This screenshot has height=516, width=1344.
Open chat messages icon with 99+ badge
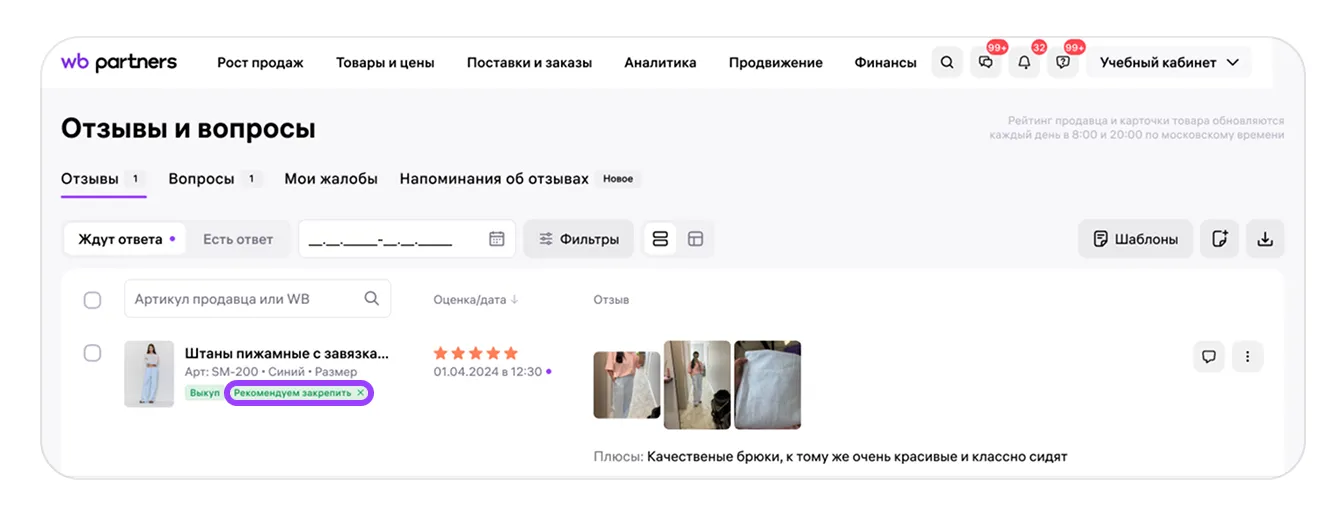pyautogui.click(x=986, y=62)
